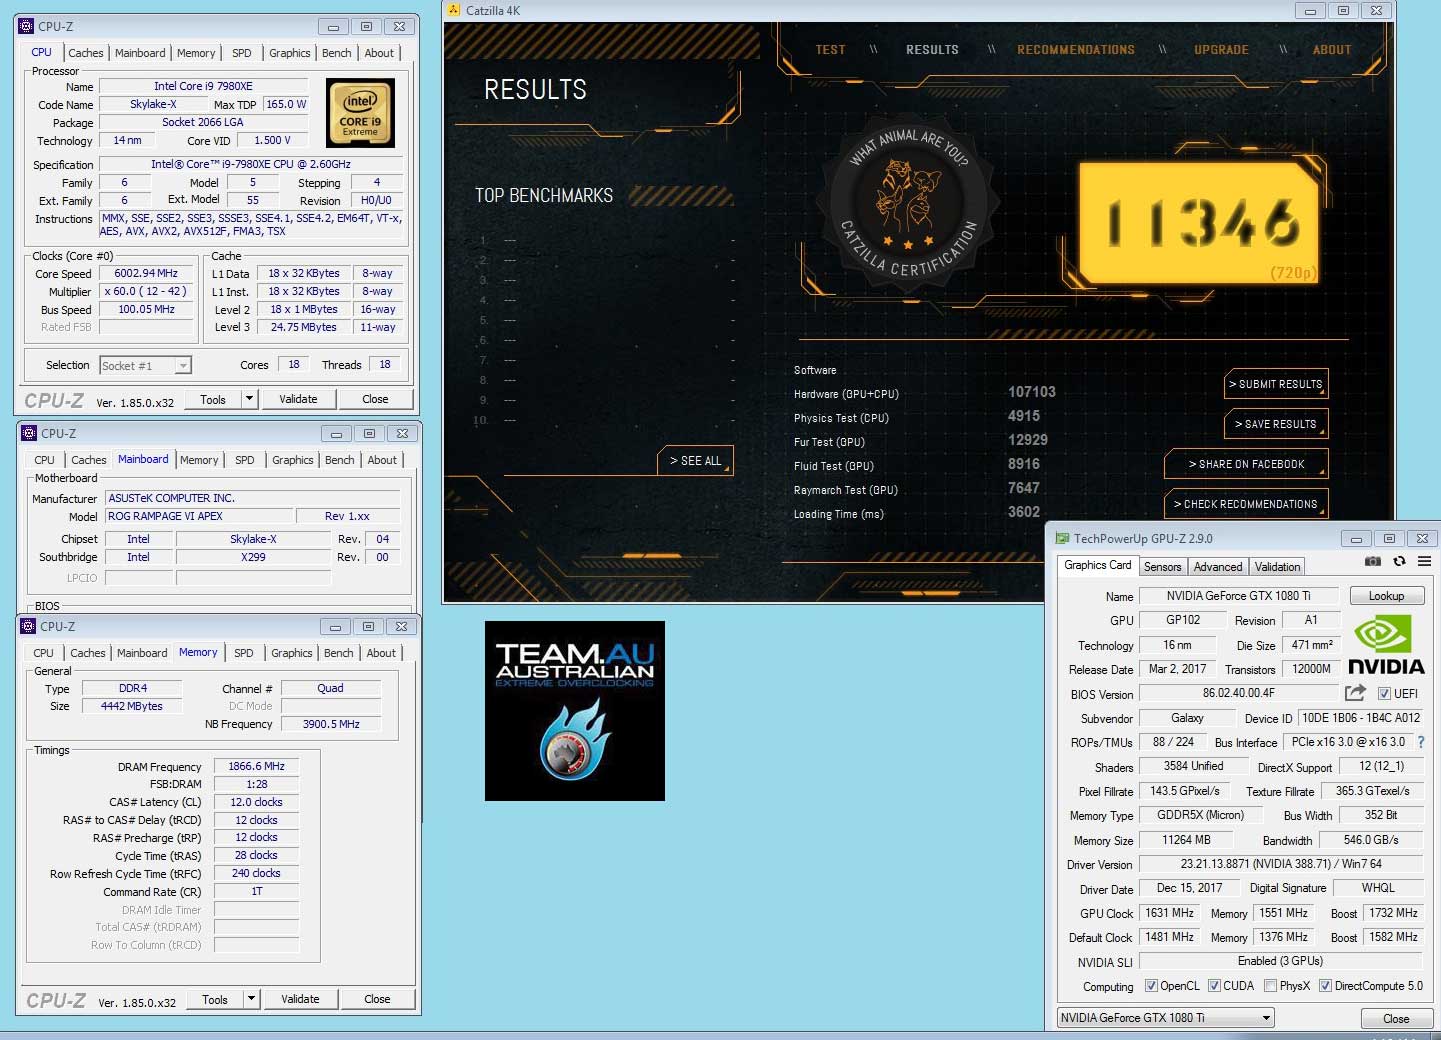The width and height of the screenshot is (1441, 1040).
Task: Click the Memory CPU-Z window title icon
Action: pyautogui.click(x=27, y=626)
